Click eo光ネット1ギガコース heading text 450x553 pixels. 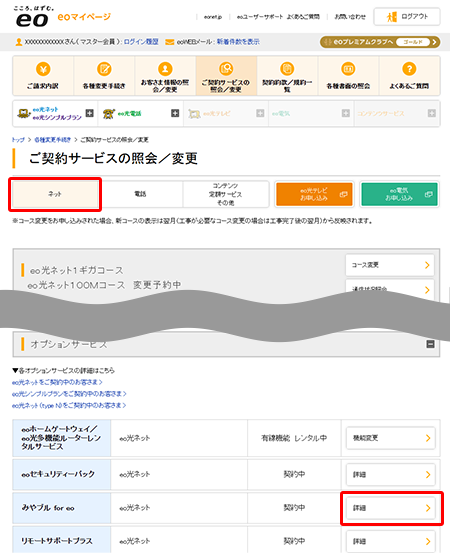tap(77, 271)
